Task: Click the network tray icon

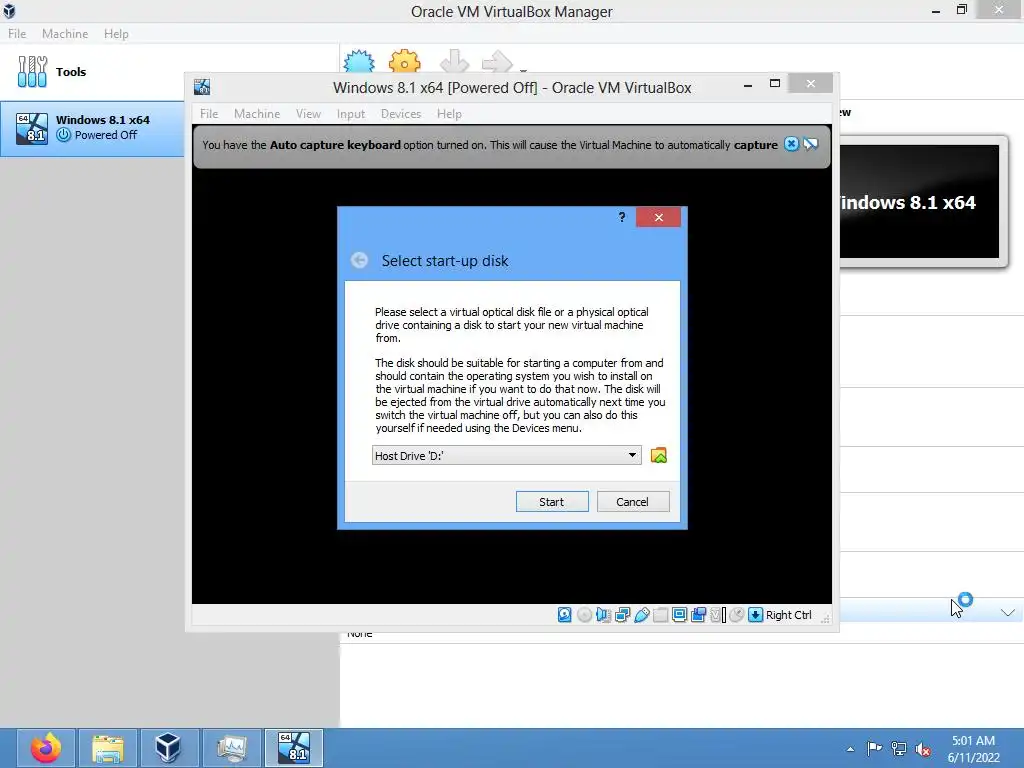Action: pos(899,748)
